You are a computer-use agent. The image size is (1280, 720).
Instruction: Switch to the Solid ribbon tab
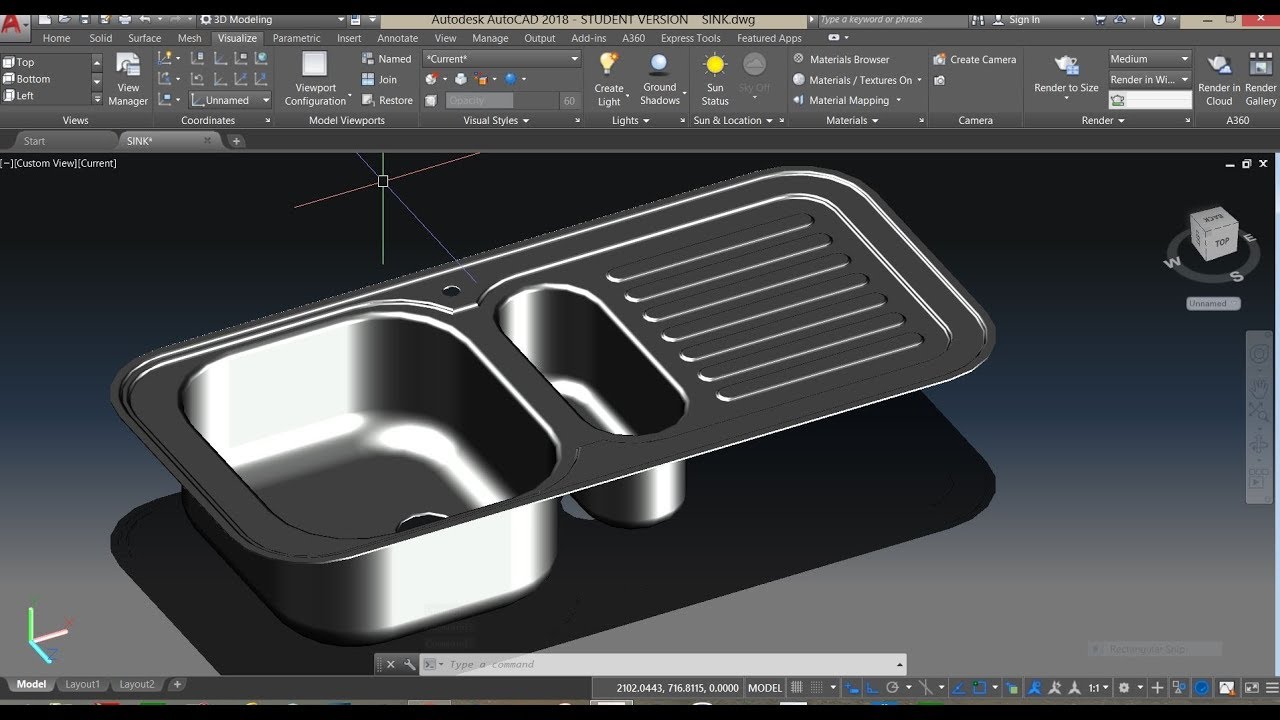[x=101, y=38]
